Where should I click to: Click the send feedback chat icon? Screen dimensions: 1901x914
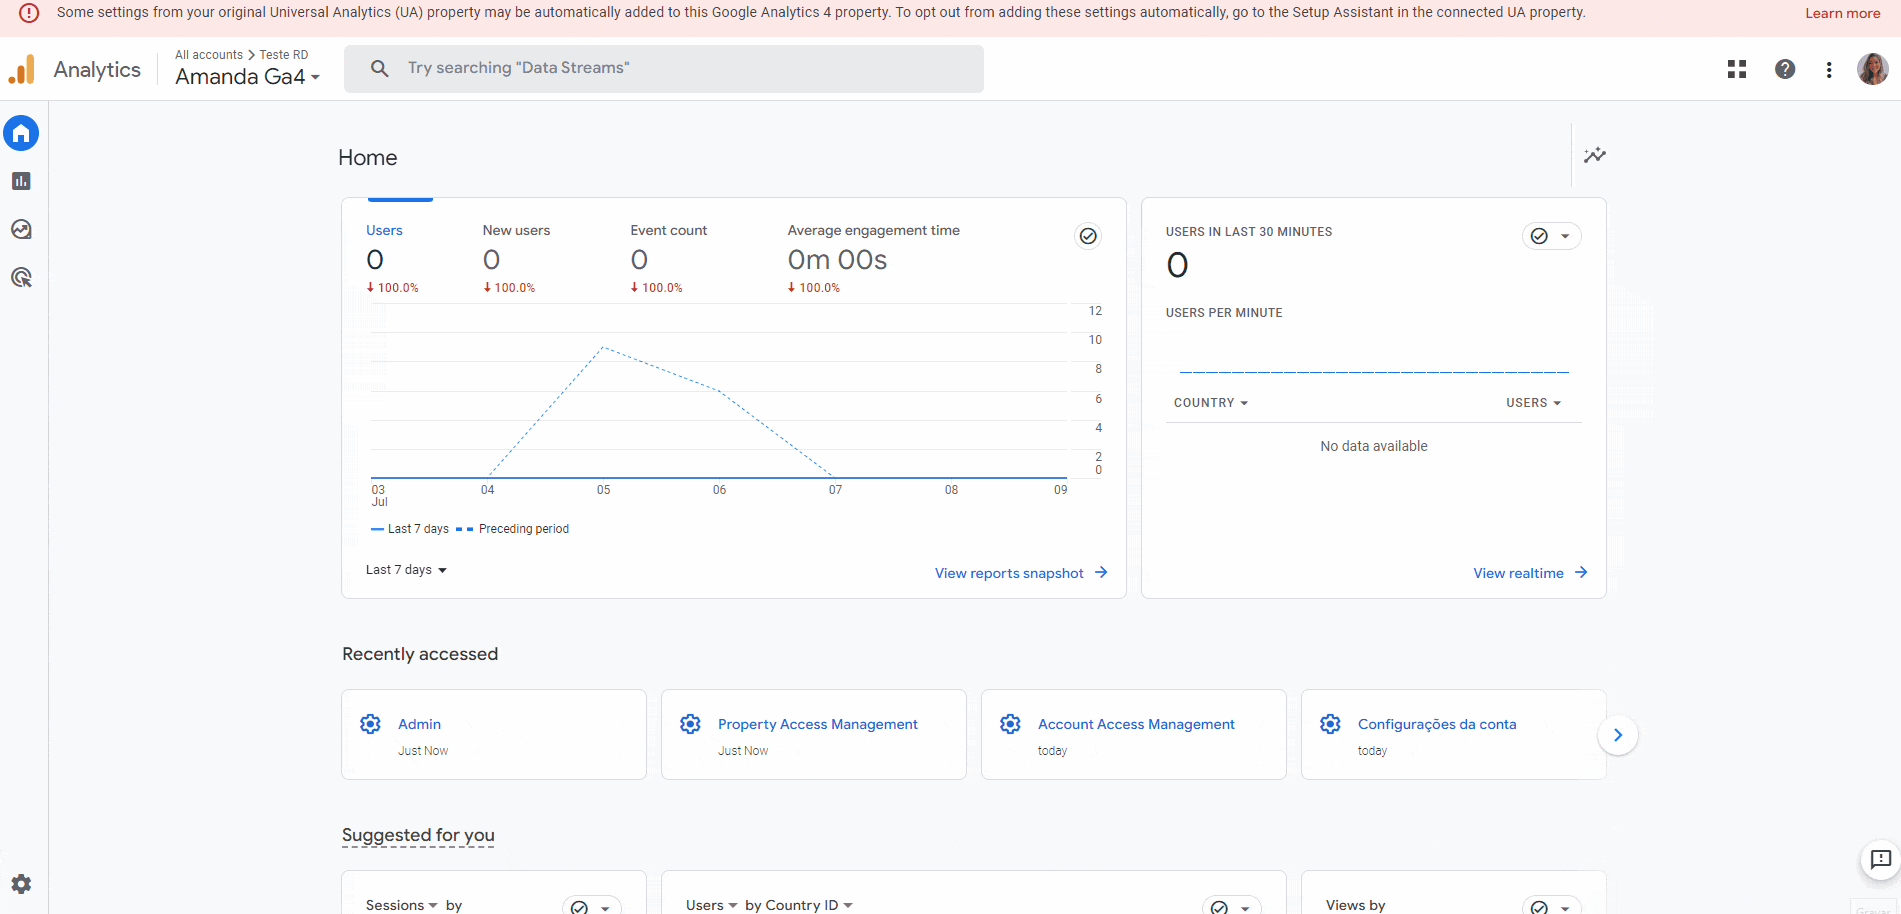pos(1880,859)
